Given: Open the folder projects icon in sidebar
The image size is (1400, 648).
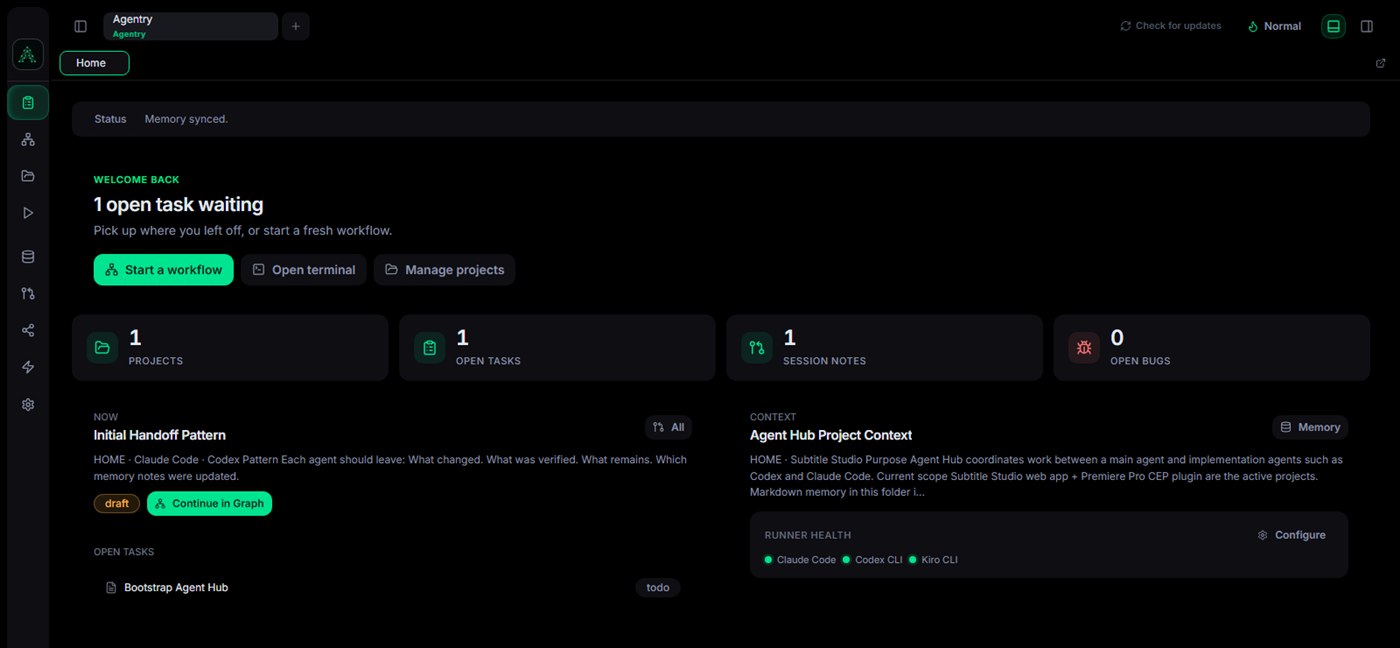Looking at the screenshot, I should click(x=28, y=176).
